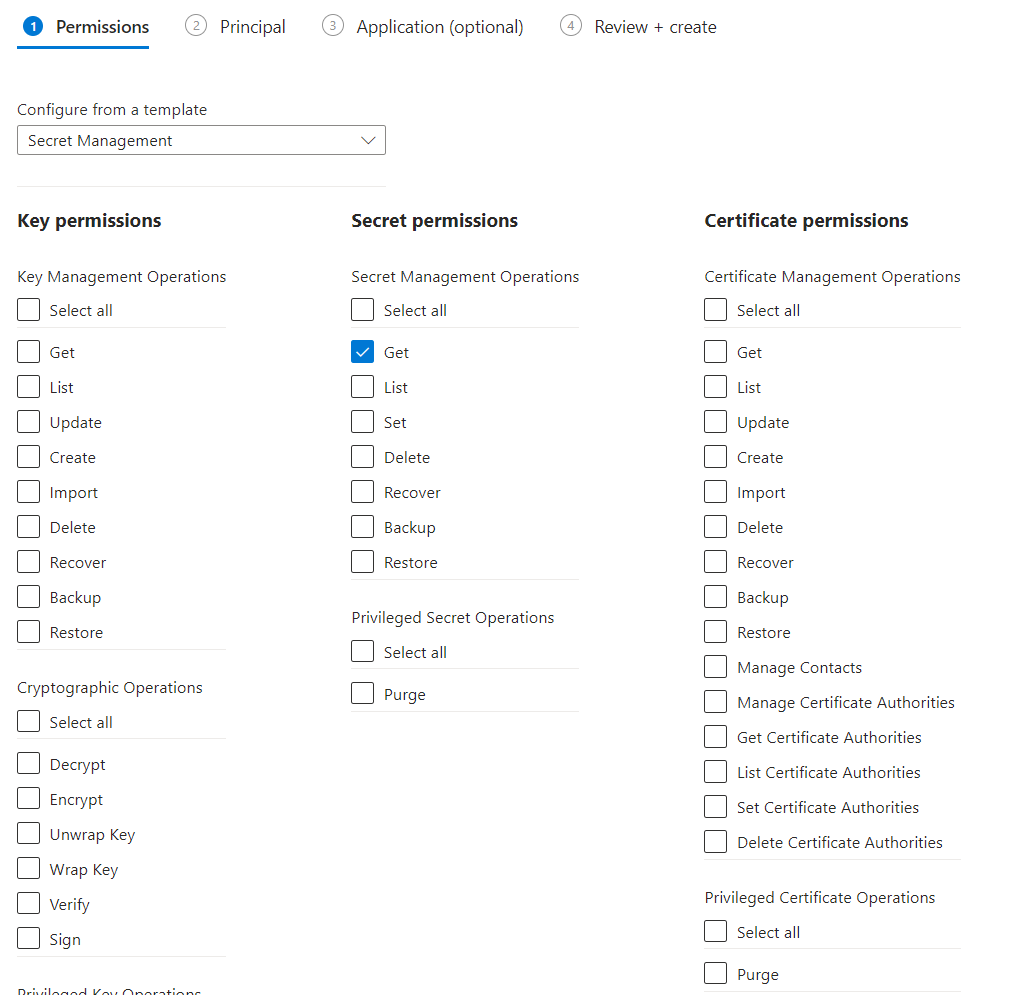This screenshot has height=995, width=1018.
Task: Tick Select all under Key Management Operations
Action: (29, 310)
